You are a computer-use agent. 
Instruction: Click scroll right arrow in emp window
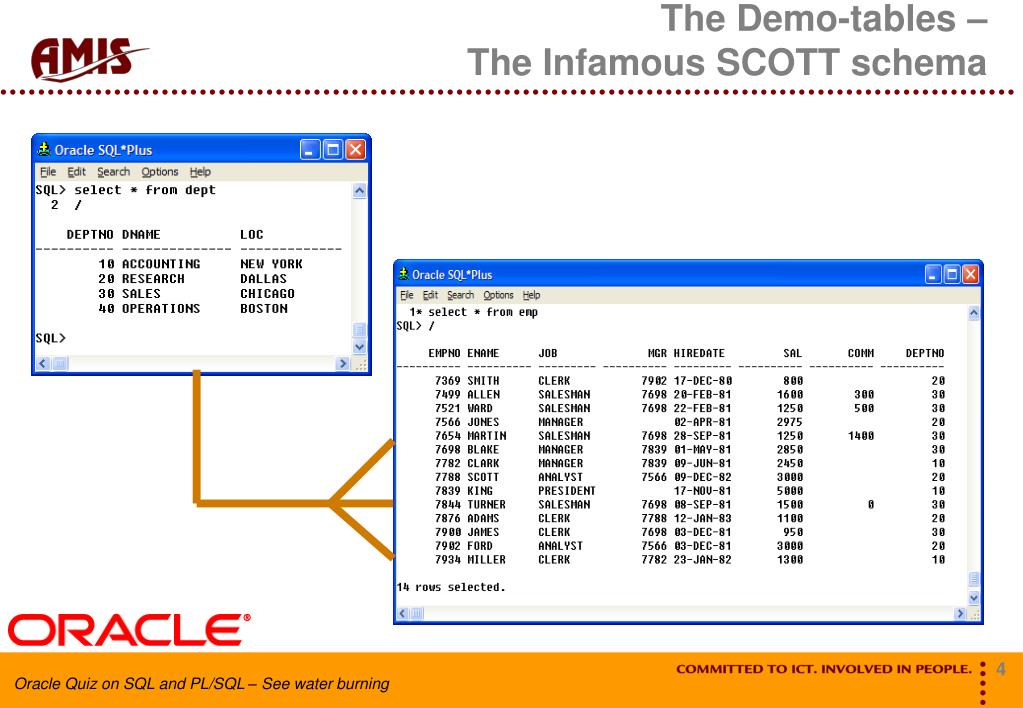click(960, 613)
